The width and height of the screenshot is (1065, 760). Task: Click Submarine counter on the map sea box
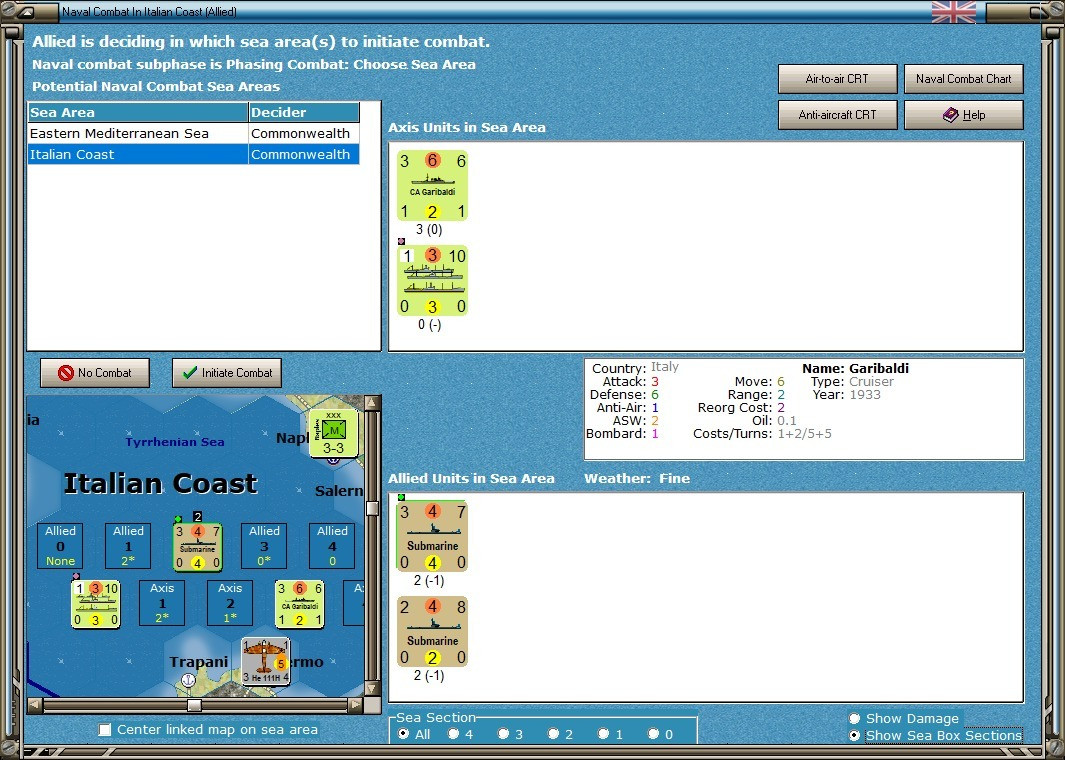coord(198,547)
